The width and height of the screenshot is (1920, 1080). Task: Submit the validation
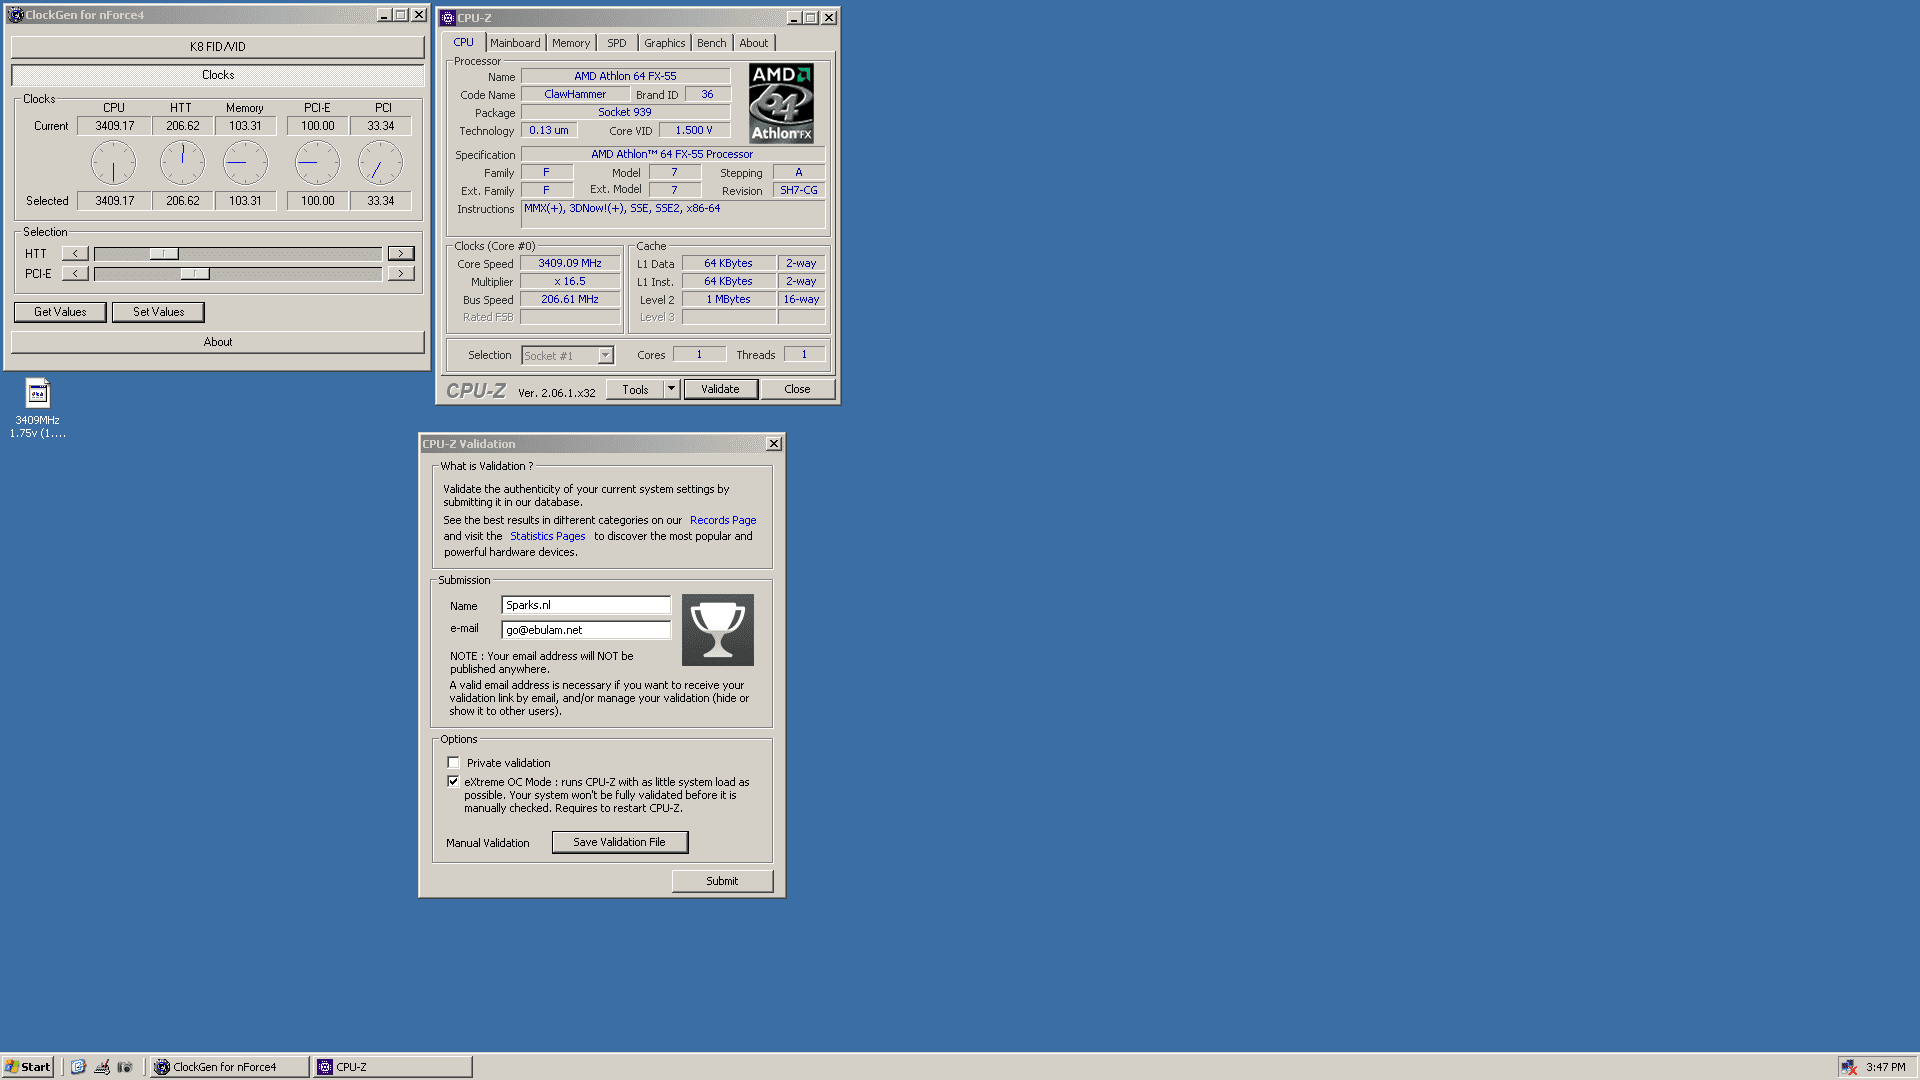click(x=722, y=881)
